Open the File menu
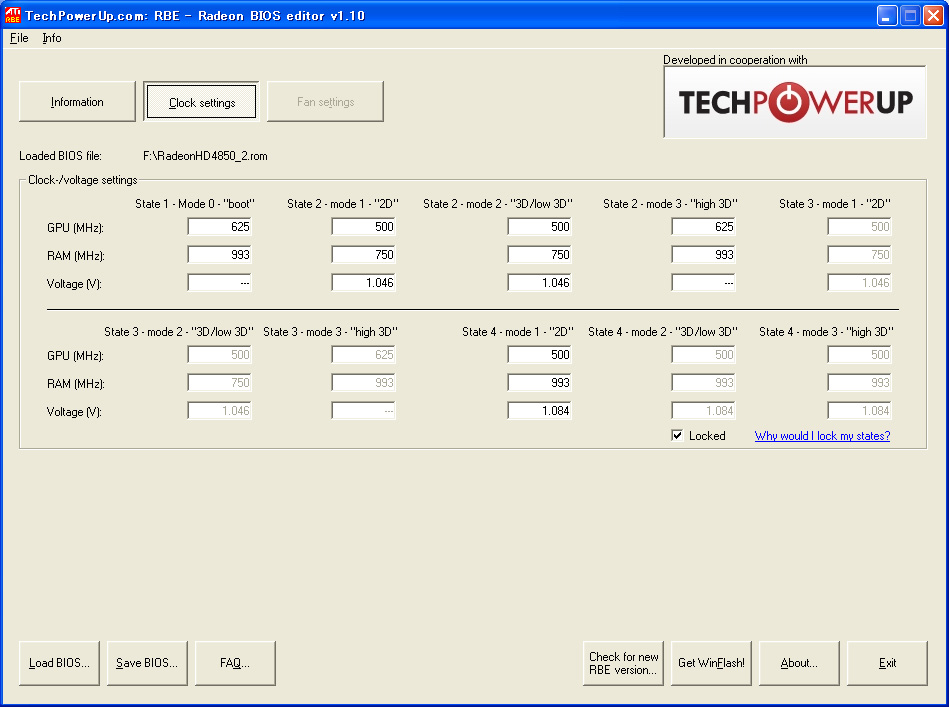949x707 pixels. (x=19, y=38)
